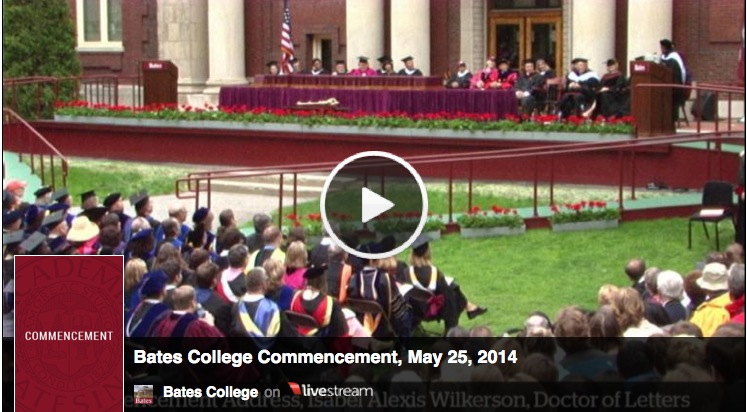This screenshot has height=412, width=747.
Task: Click the American flag in the video
Action: [287, 37]
